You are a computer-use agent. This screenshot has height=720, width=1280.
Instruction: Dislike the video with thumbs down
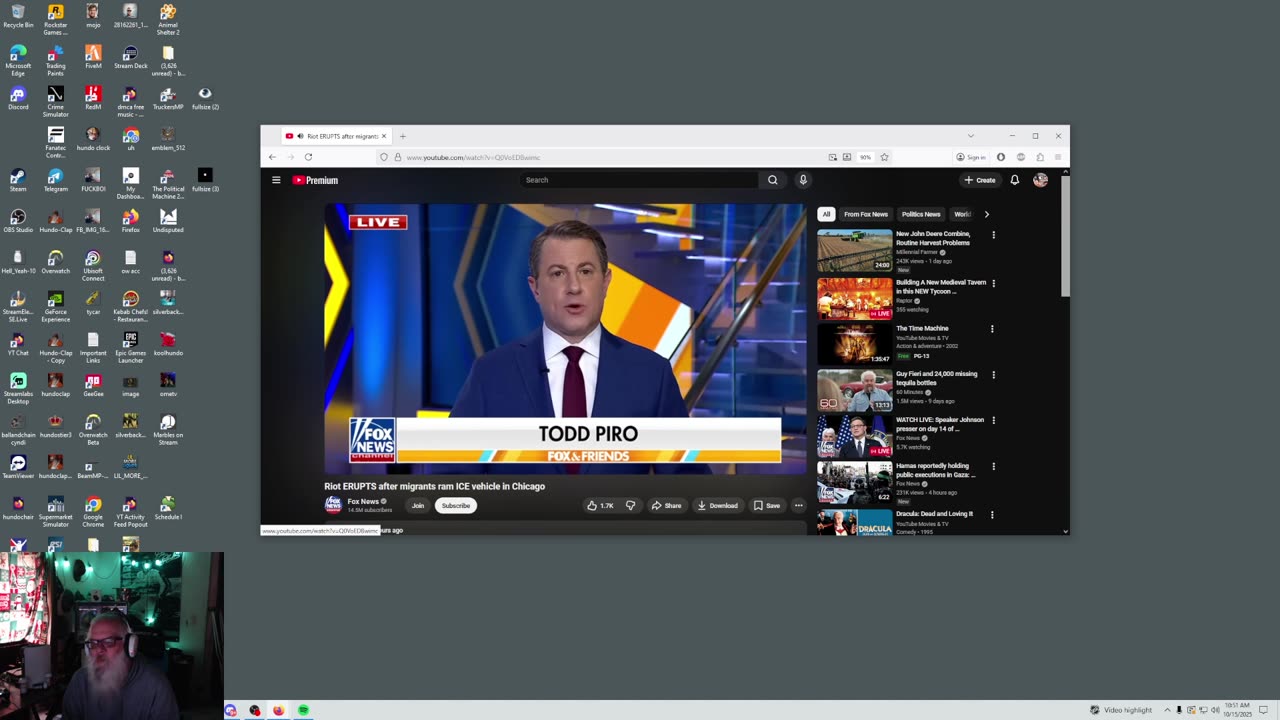click(630, 505)
